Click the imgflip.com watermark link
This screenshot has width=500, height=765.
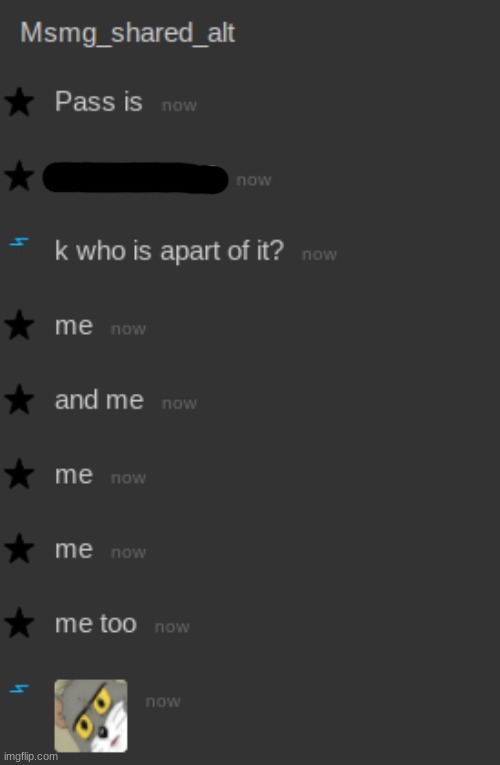pos(30,757)
